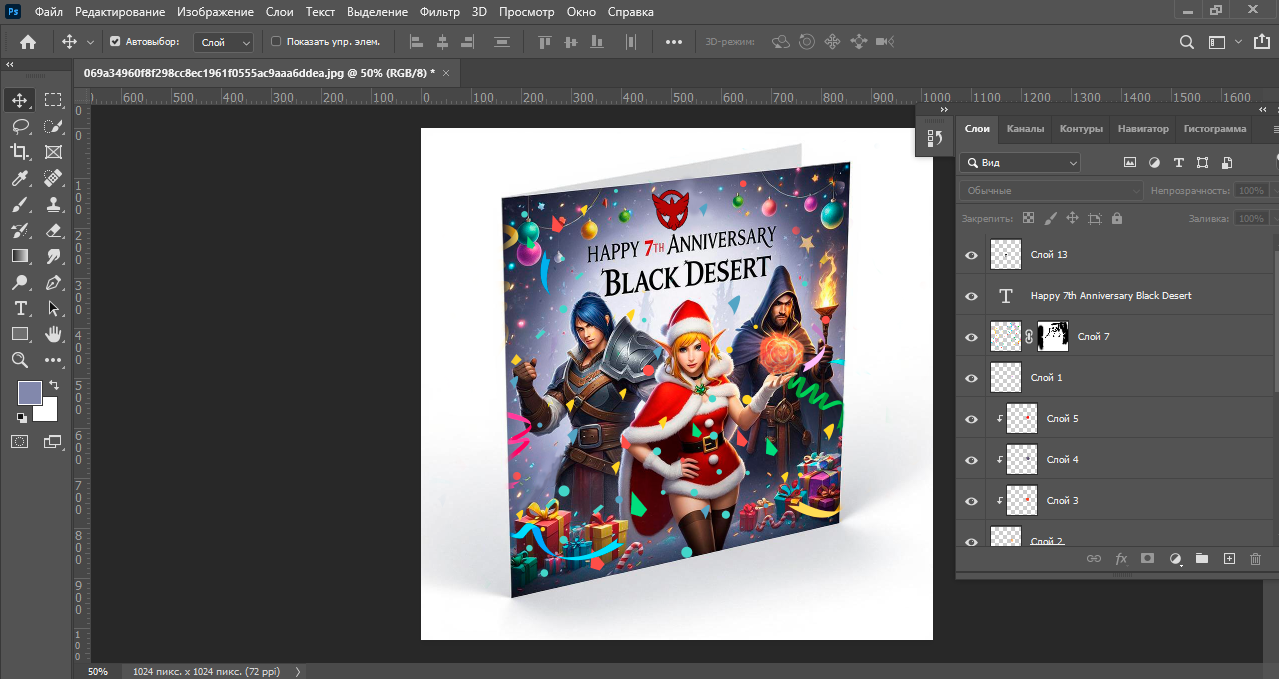Open layer effects fx menu
Viewport: 1279px width, 679px height.
coord(1121,559)
